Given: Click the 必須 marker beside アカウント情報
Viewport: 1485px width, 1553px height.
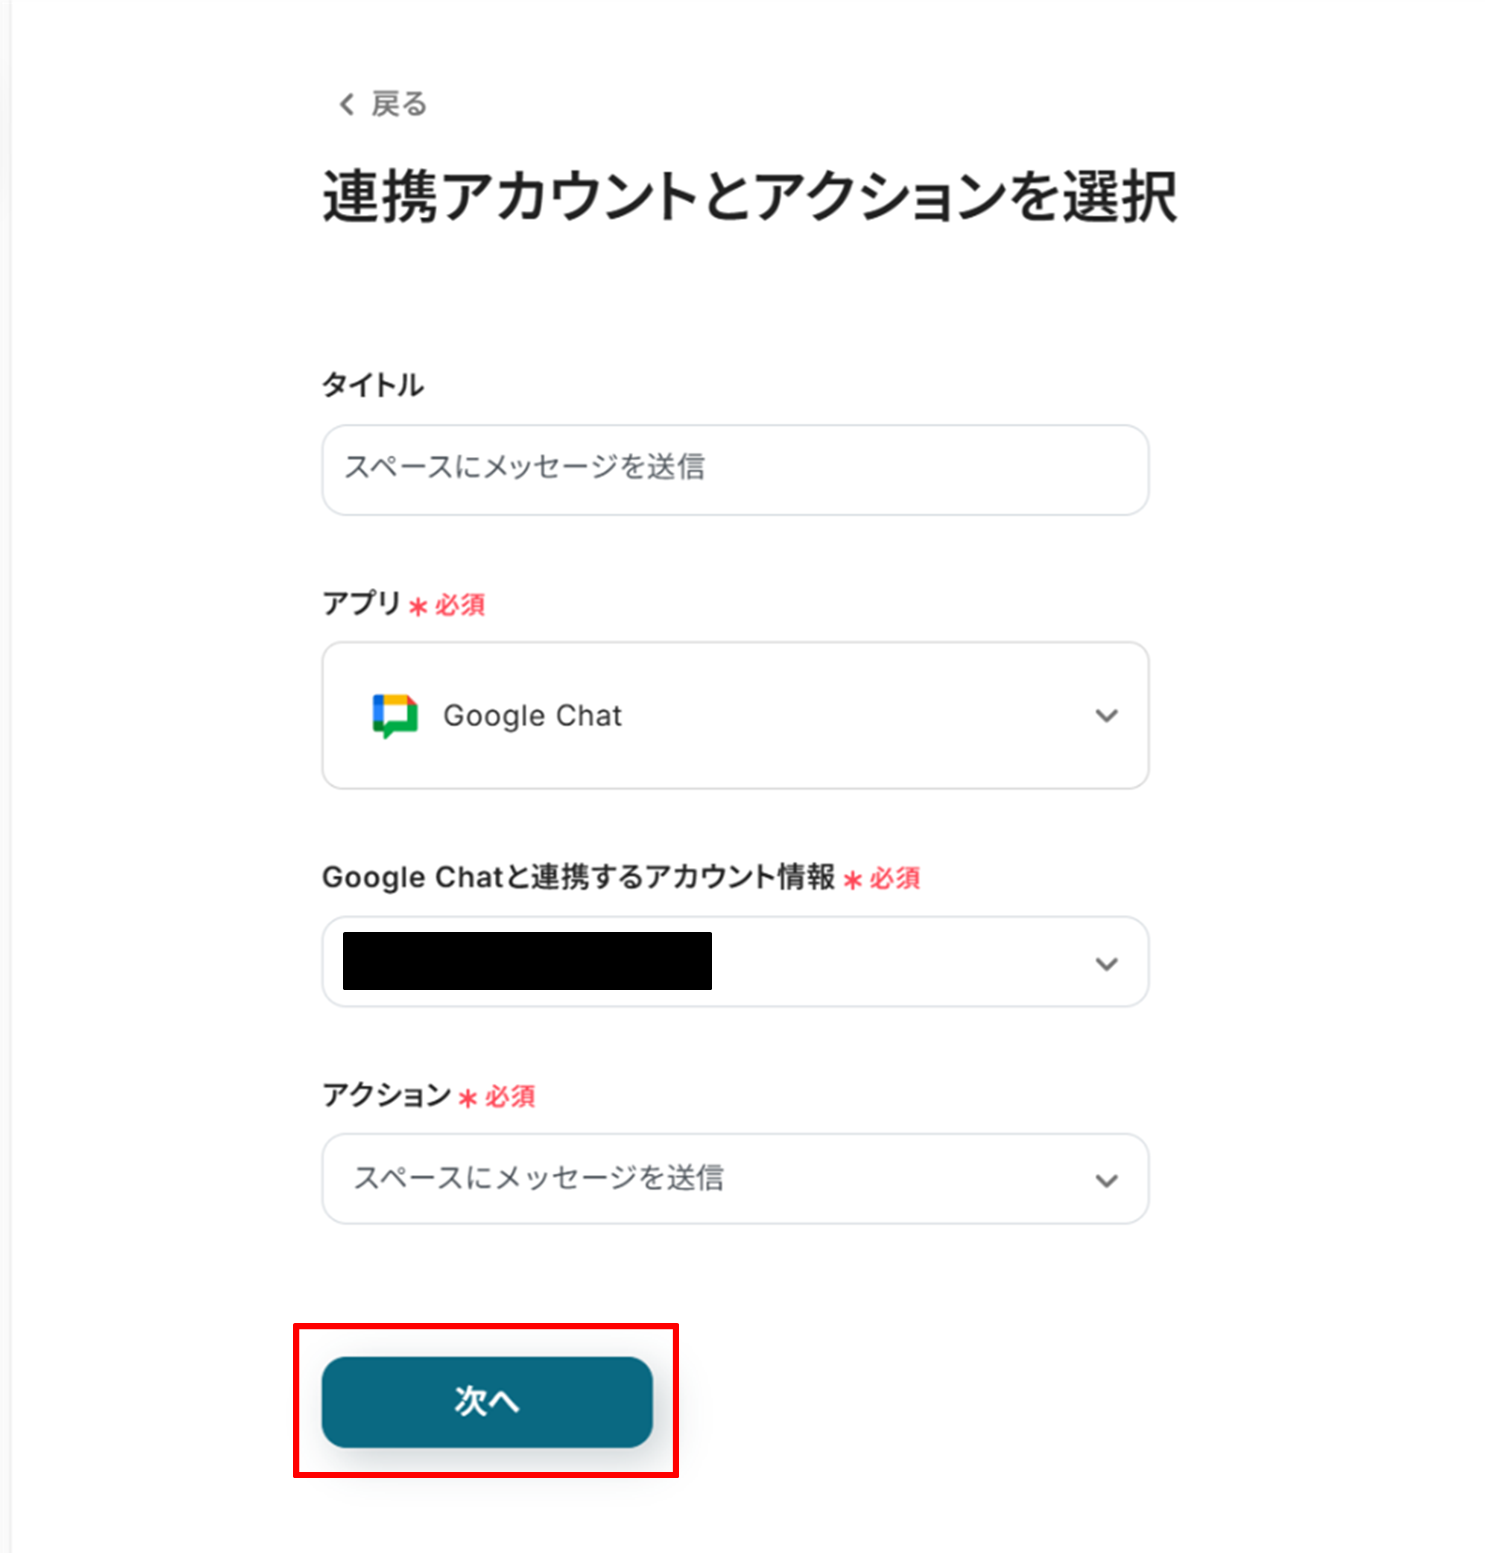Looking at the screenshot, I should pyautogui.click(x=895, y=878).
